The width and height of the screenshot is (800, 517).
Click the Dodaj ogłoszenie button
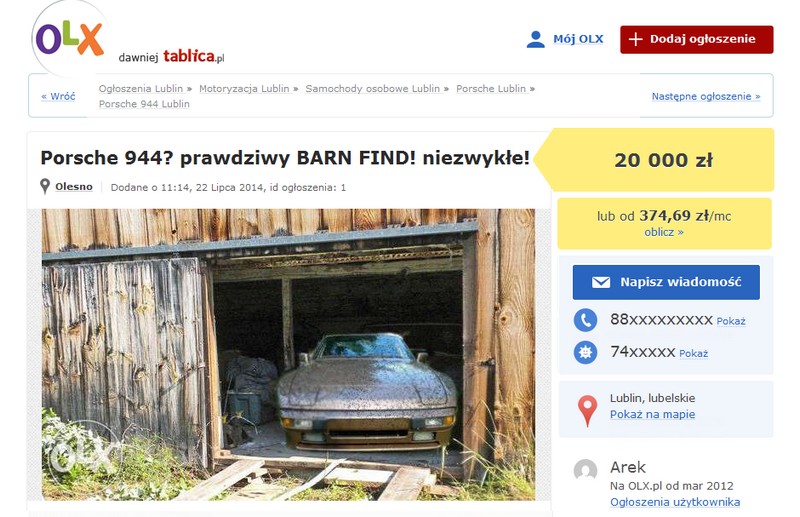click(696, 39)
